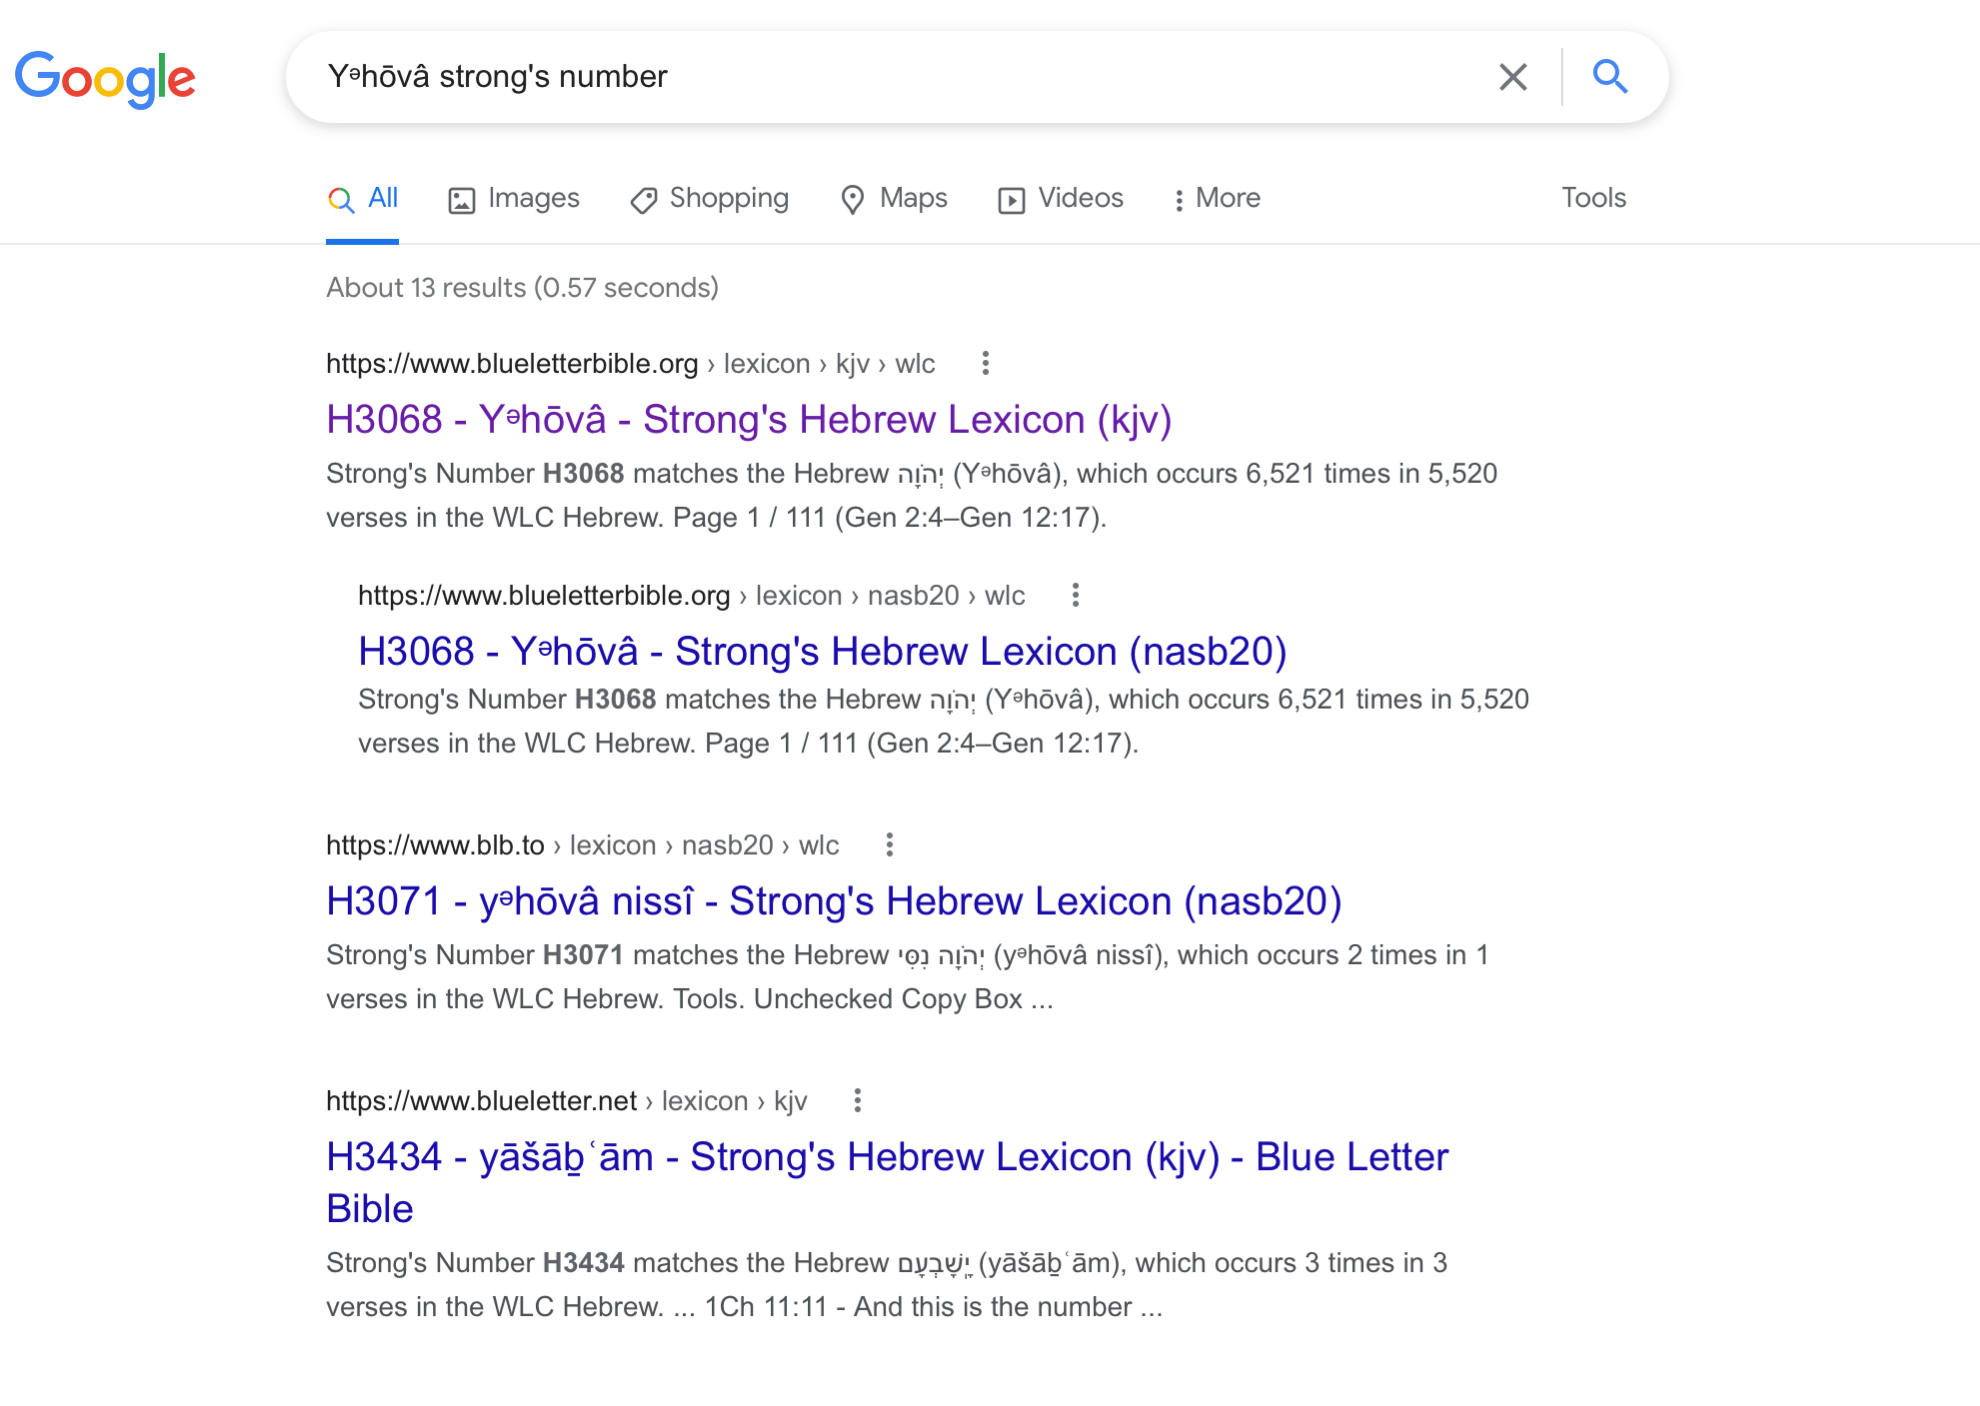Image resolution: width=1980 pixels, height=1406 pixels.
Task: Open options for first blueletterbible kjv result
Action: [985, 363]
